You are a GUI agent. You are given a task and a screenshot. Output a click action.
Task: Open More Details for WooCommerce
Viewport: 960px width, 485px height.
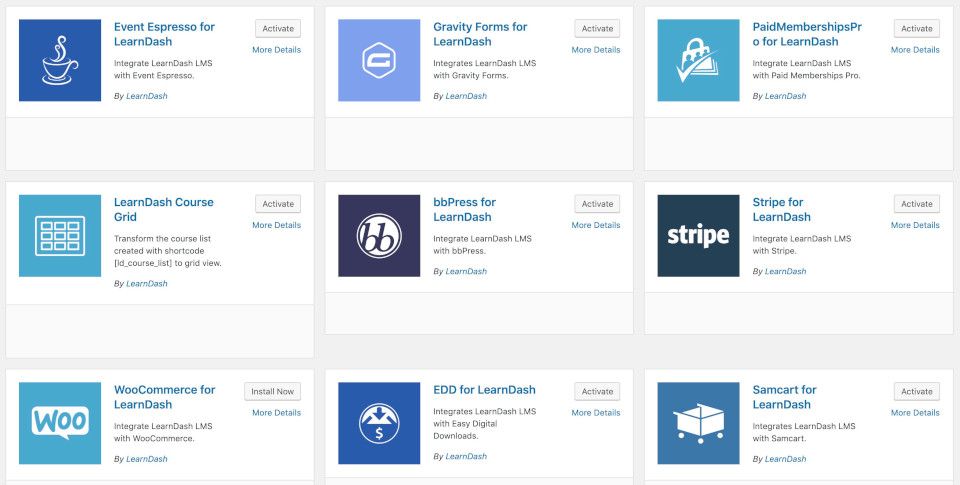[277, 412]
